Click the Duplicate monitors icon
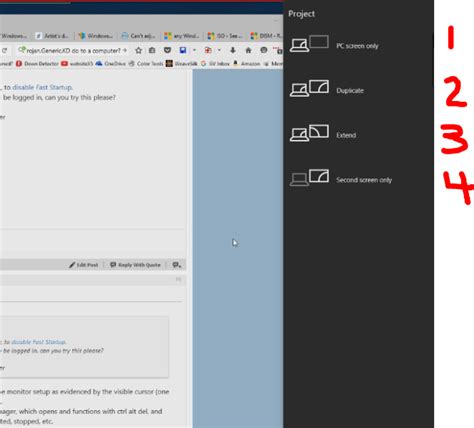 [309, 88]
